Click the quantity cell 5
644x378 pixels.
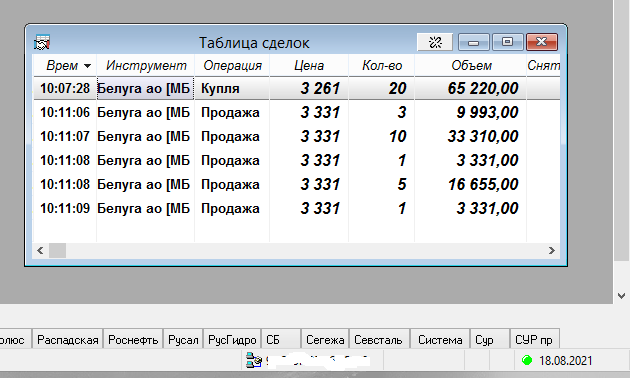(382, 184)
